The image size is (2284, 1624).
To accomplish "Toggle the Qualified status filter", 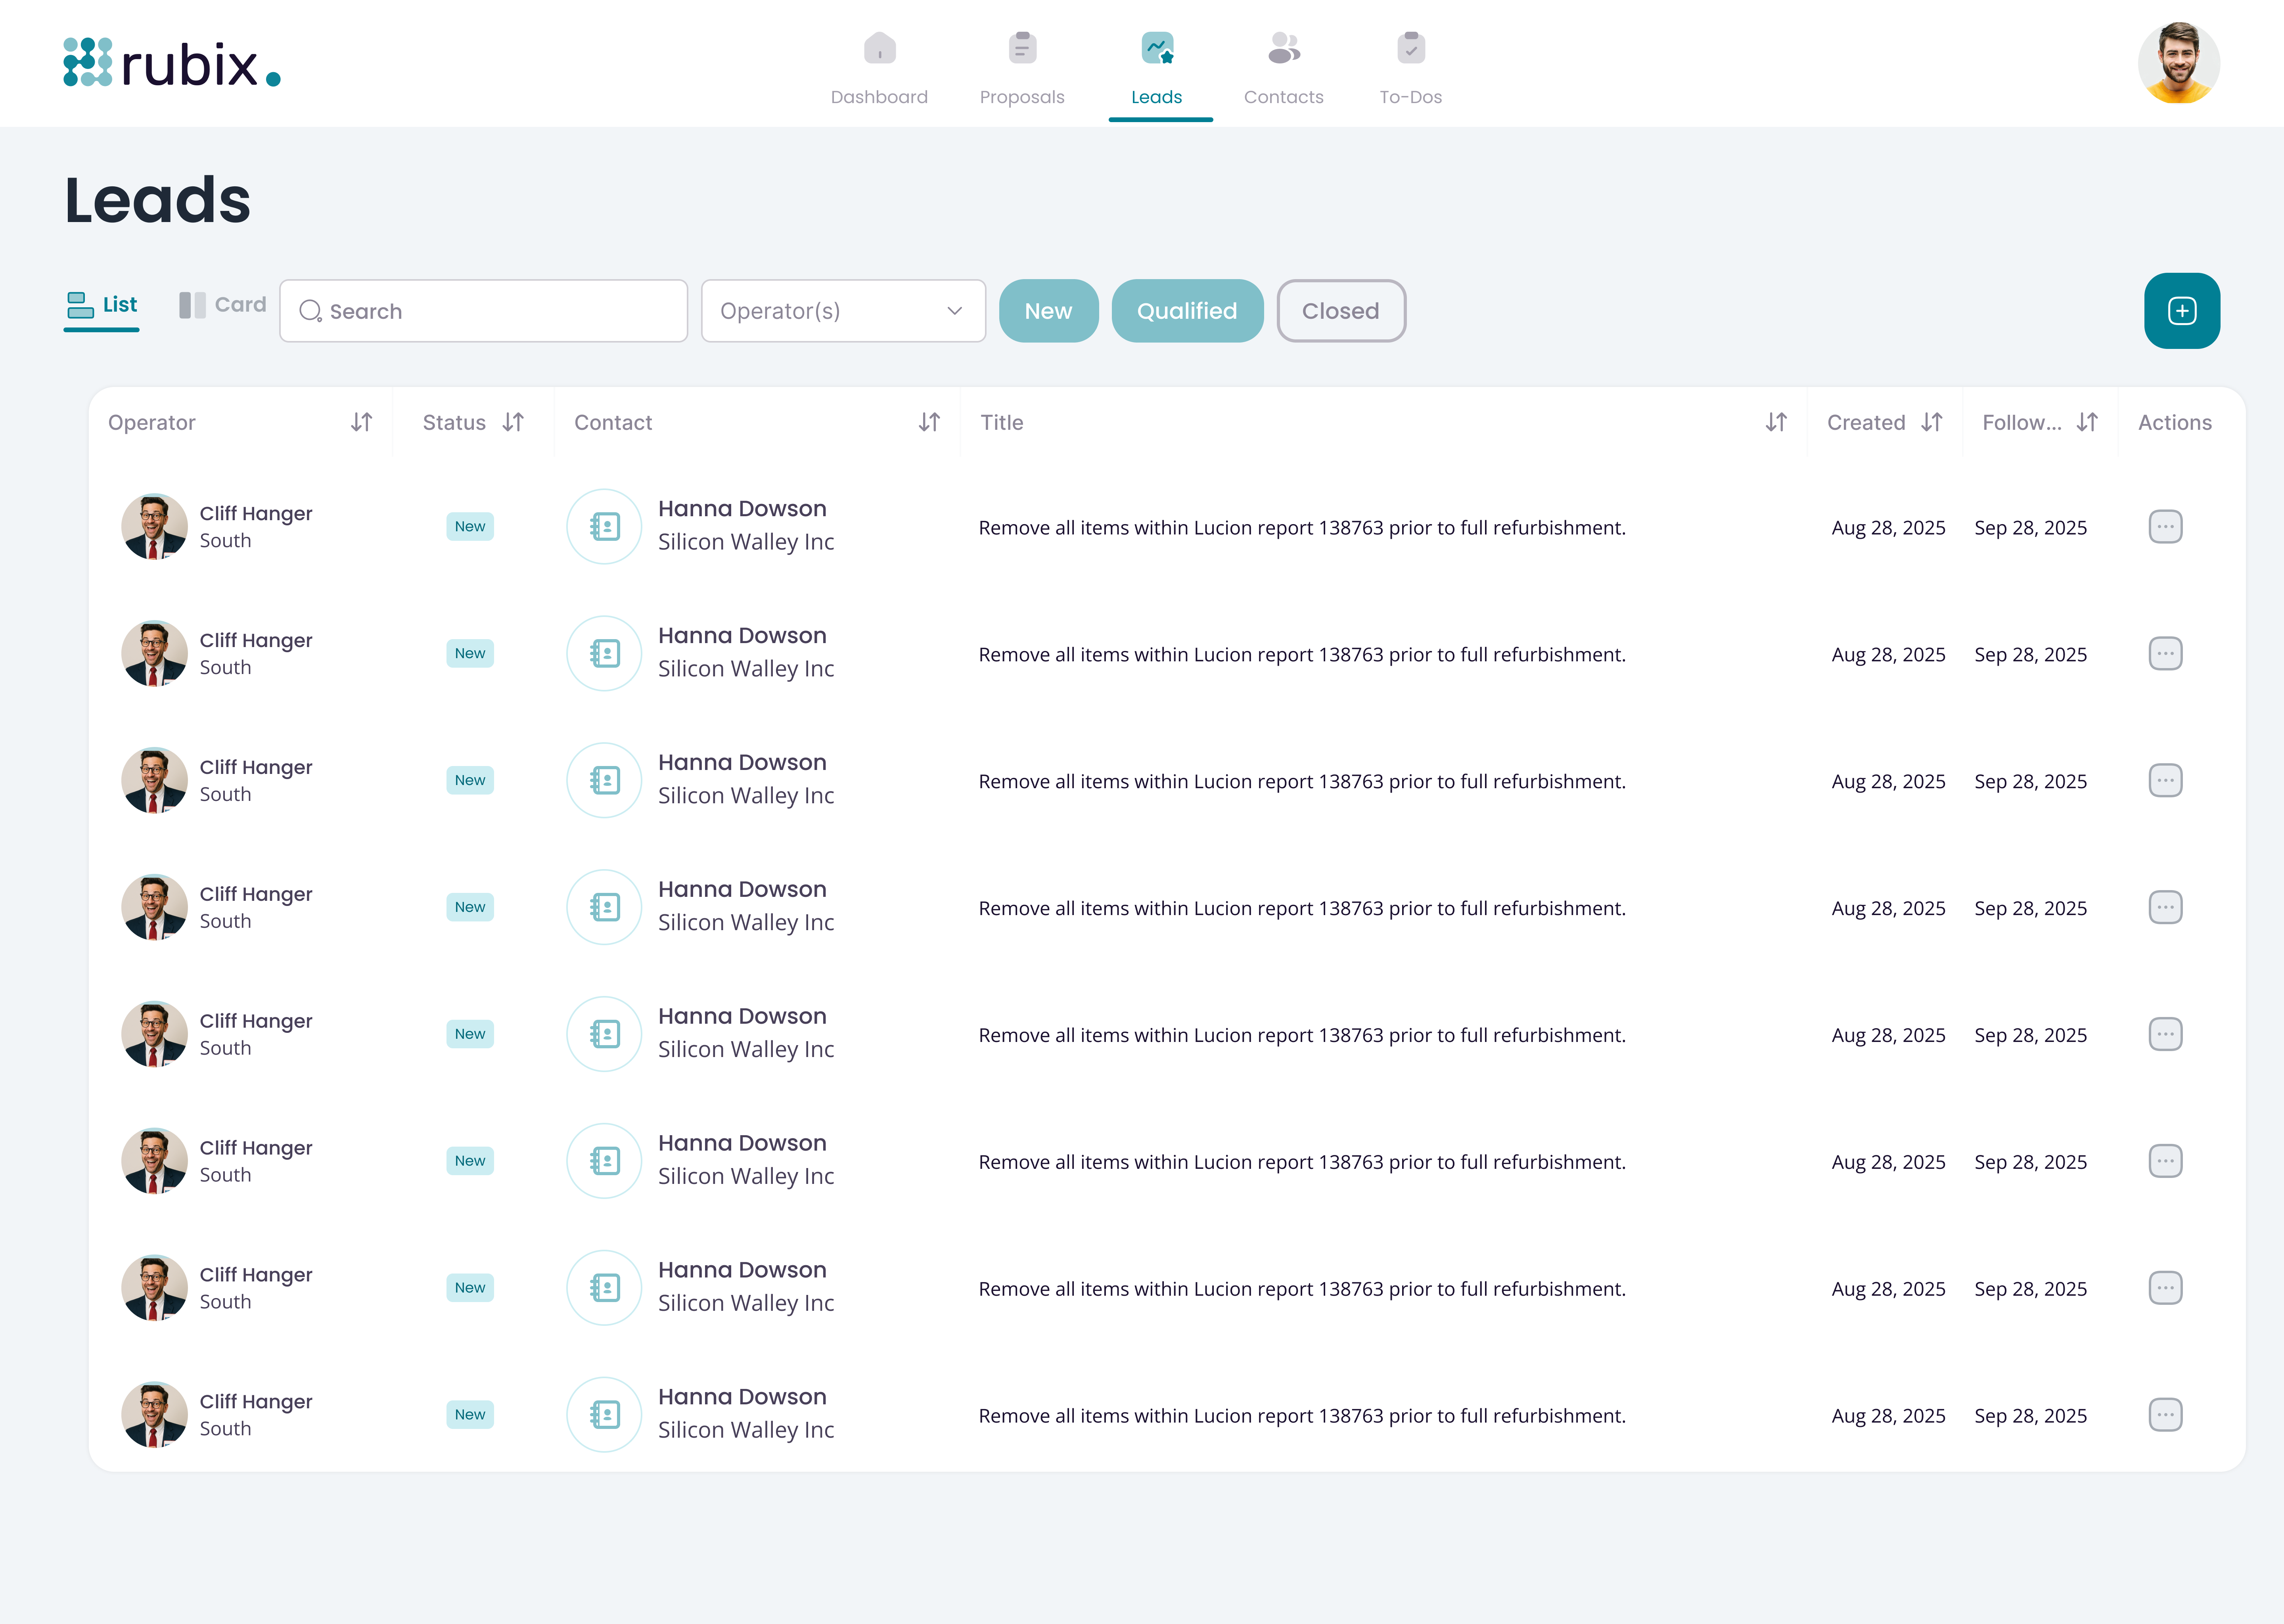I will [x=1187, y=310].
